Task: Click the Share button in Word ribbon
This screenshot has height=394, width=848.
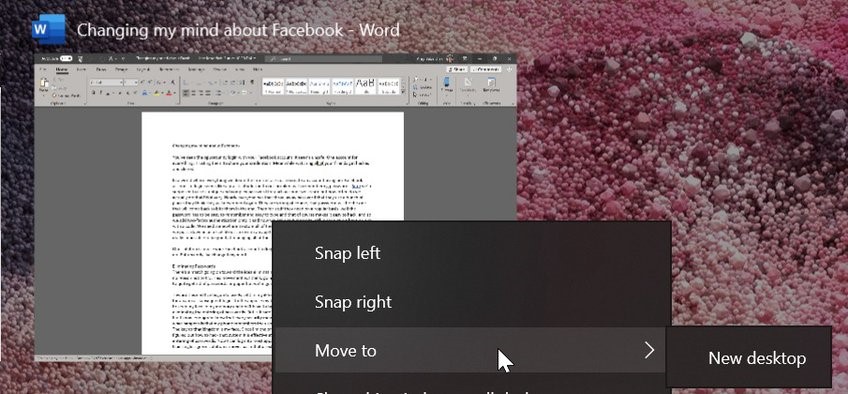Action: 457,69
